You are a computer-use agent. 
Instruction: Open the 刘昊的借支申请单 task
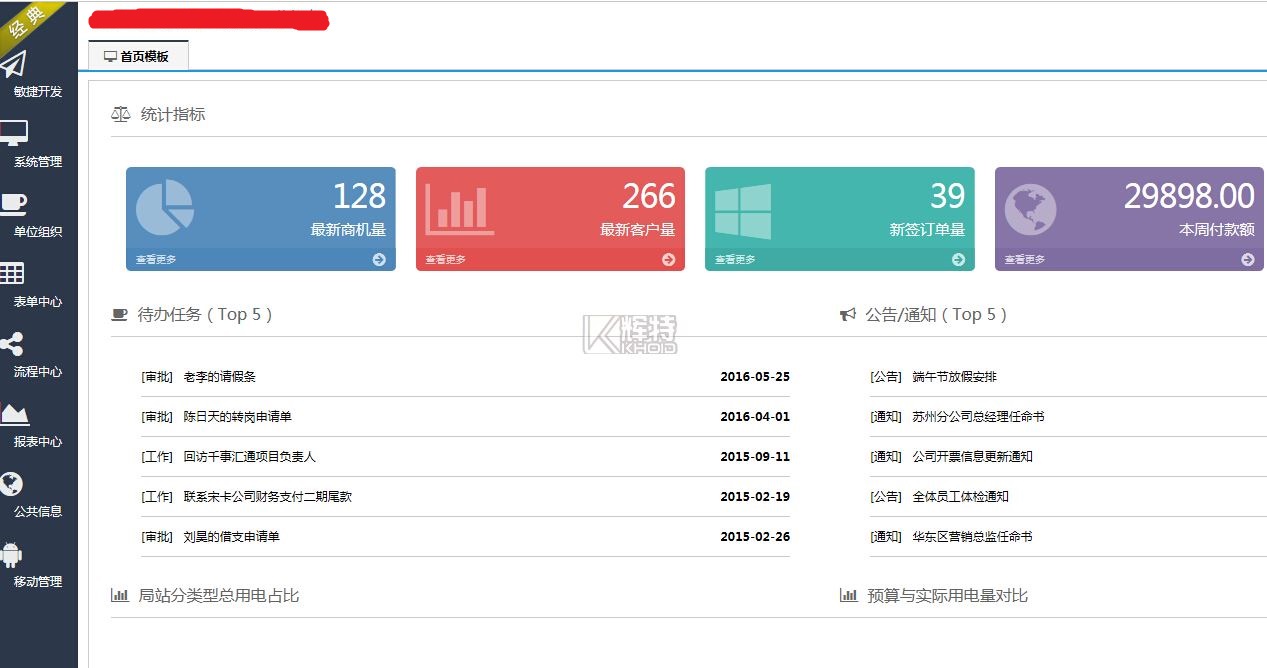click(x=231, y=537)
